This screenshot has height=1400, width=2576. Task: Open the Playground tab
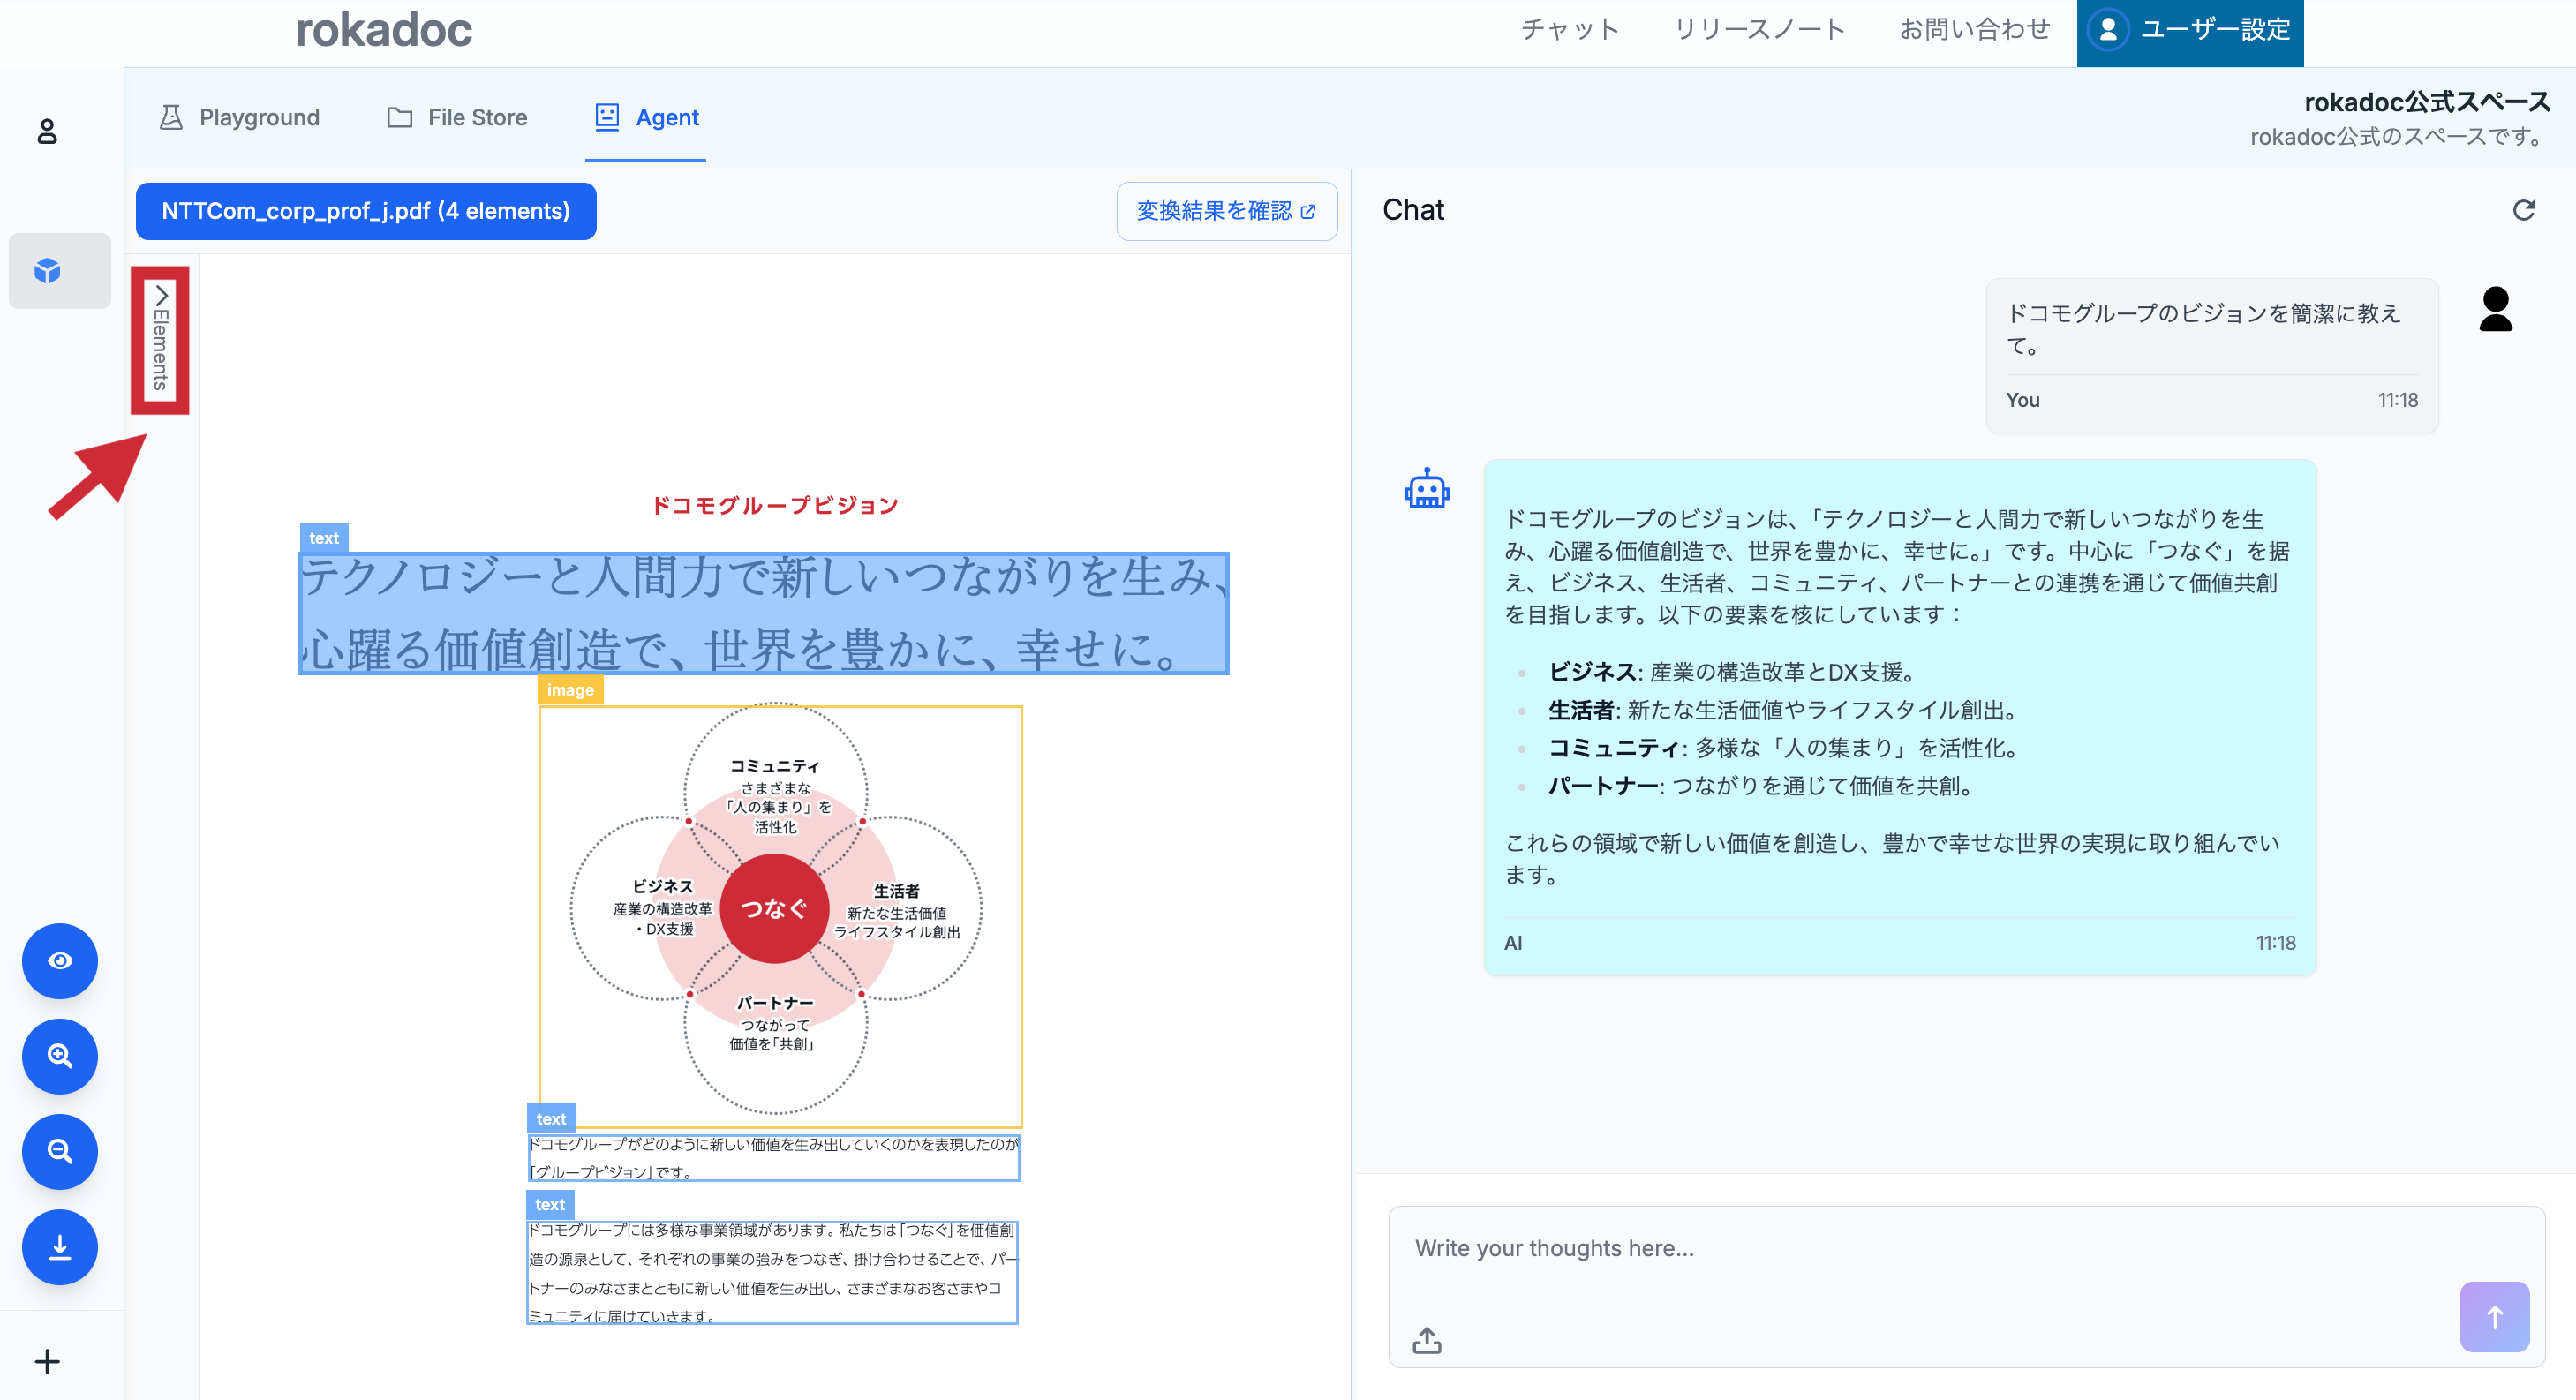239,117
